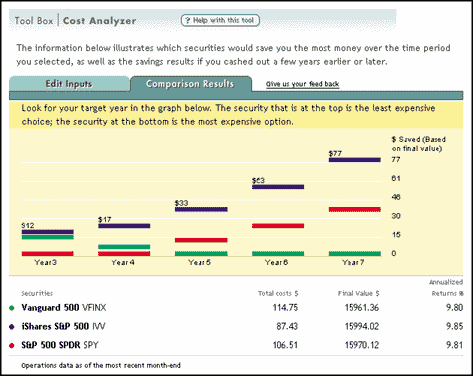Click the purple $17 bar for Year 4

tap(124, 226)
